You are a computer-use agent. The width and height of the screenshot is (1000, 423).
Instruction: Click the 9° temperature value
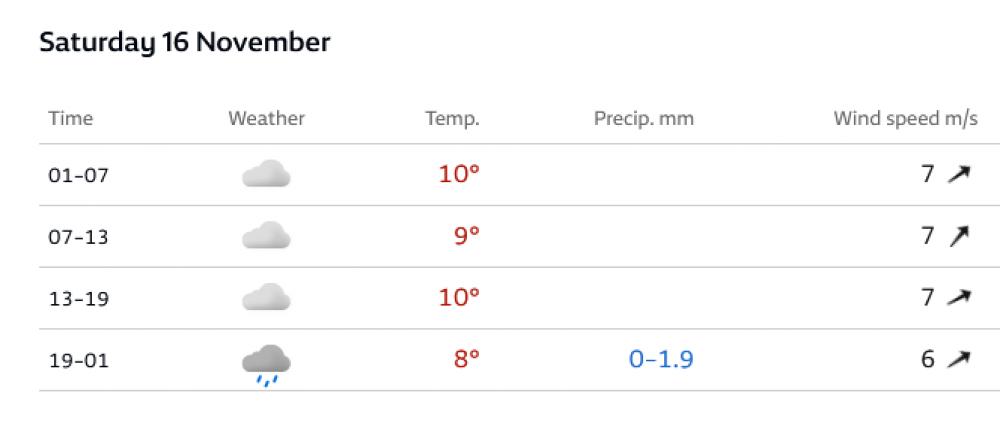click(466, 236)
